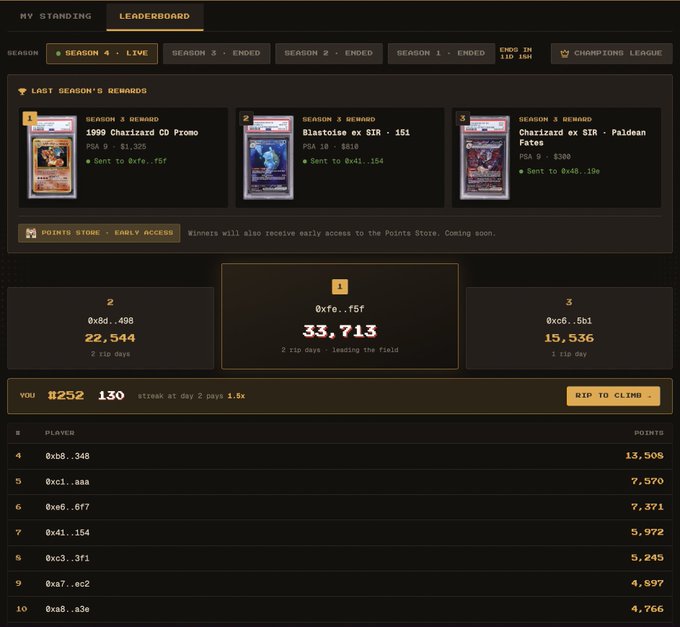Click the rank 1 badge on Charizard CD Promo
The height and width of the screenshot is (627, 680).
pos(29,118)
